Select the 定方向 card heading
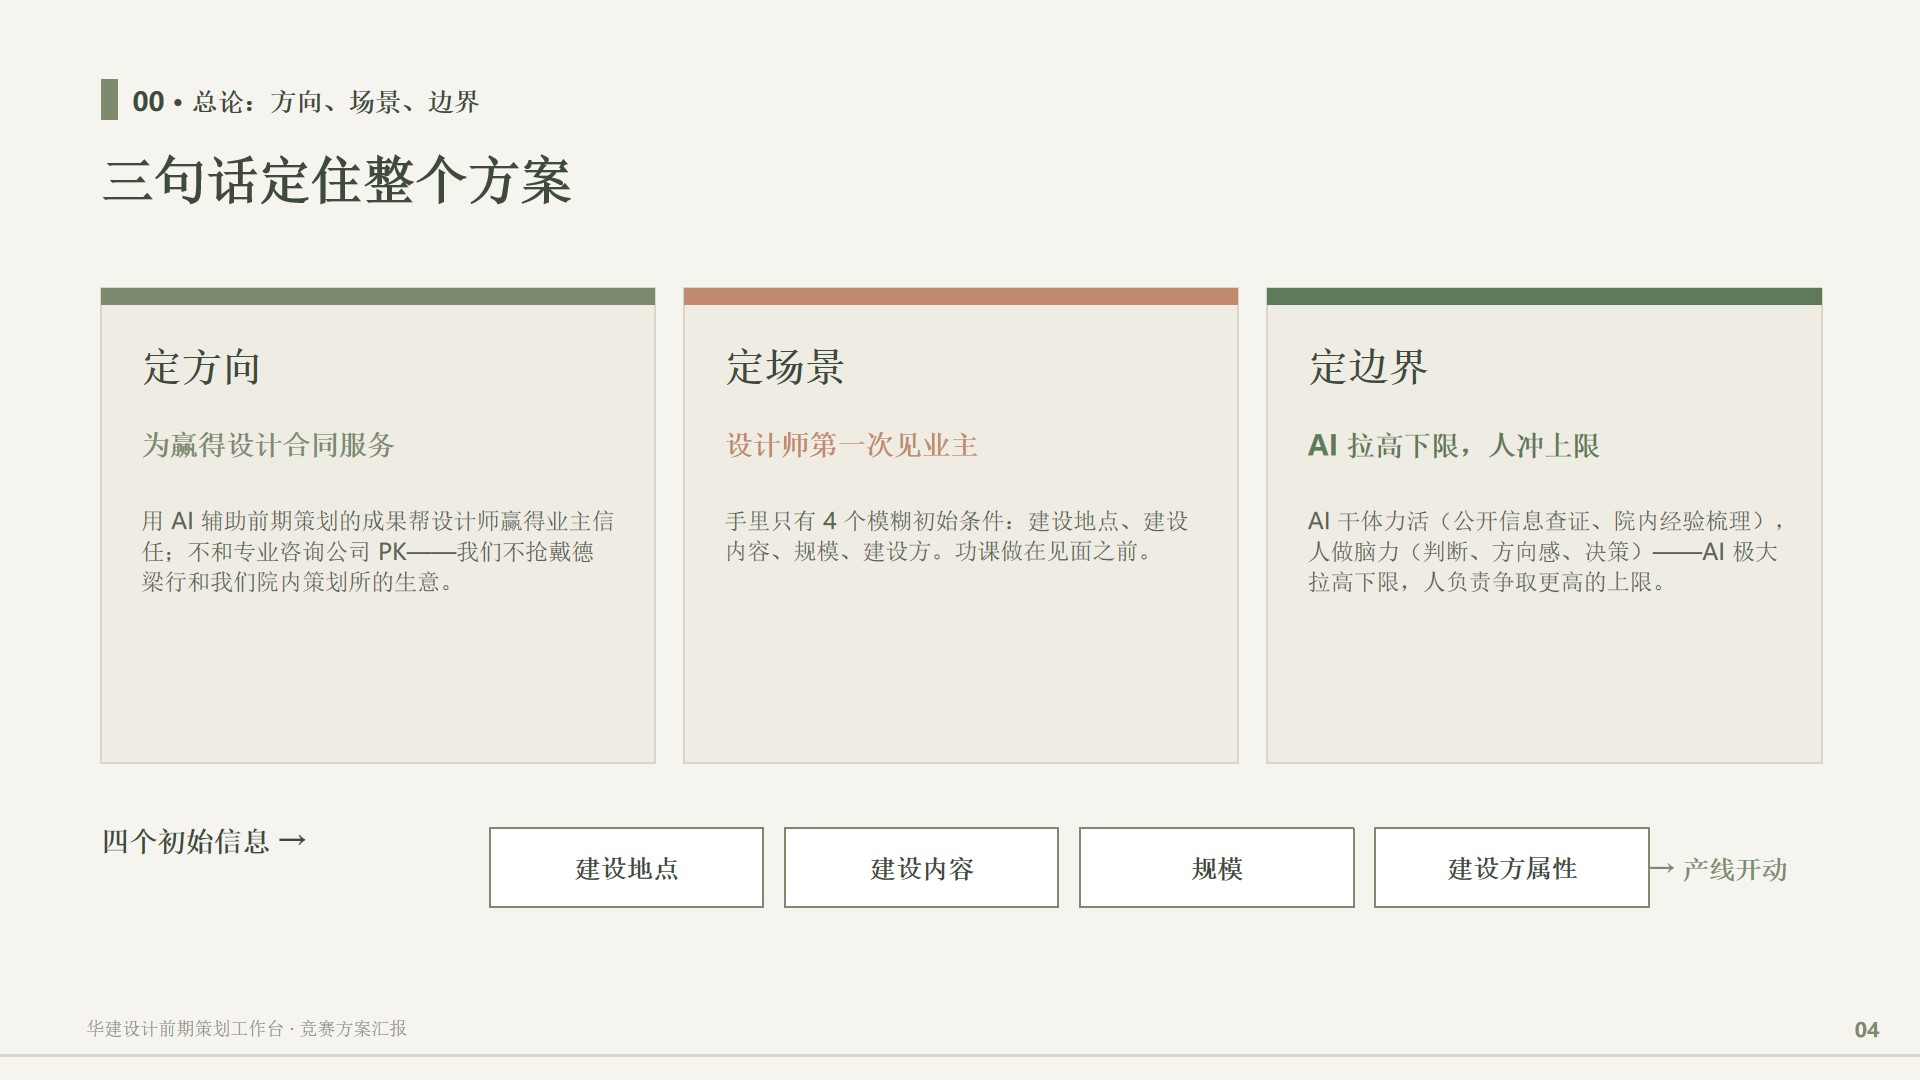The width and height of the screenshot is (1920, 1080). (201, 367)
